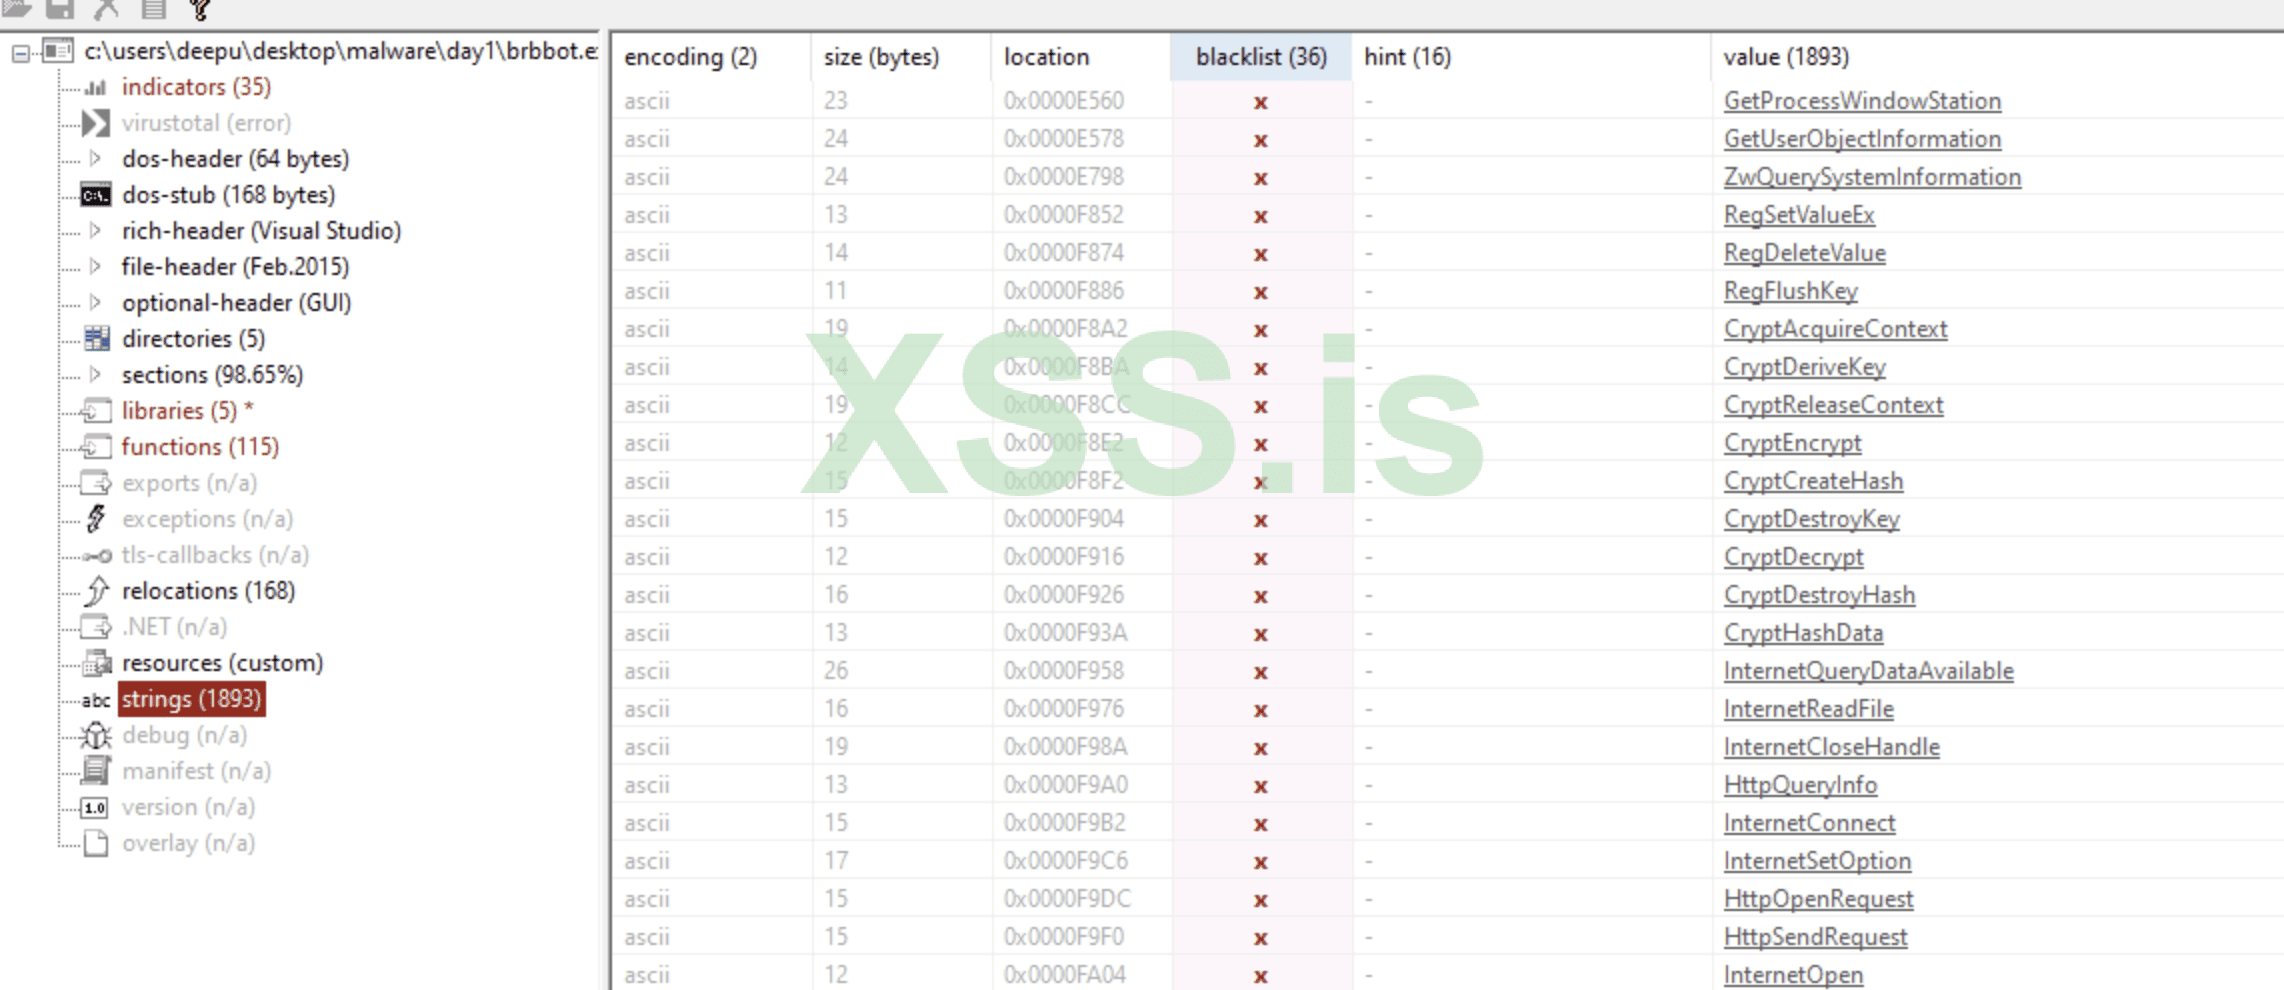Click the functions icon in the tree
Image resolution: width=2284 pixels, height=990 pixels.
96,447
